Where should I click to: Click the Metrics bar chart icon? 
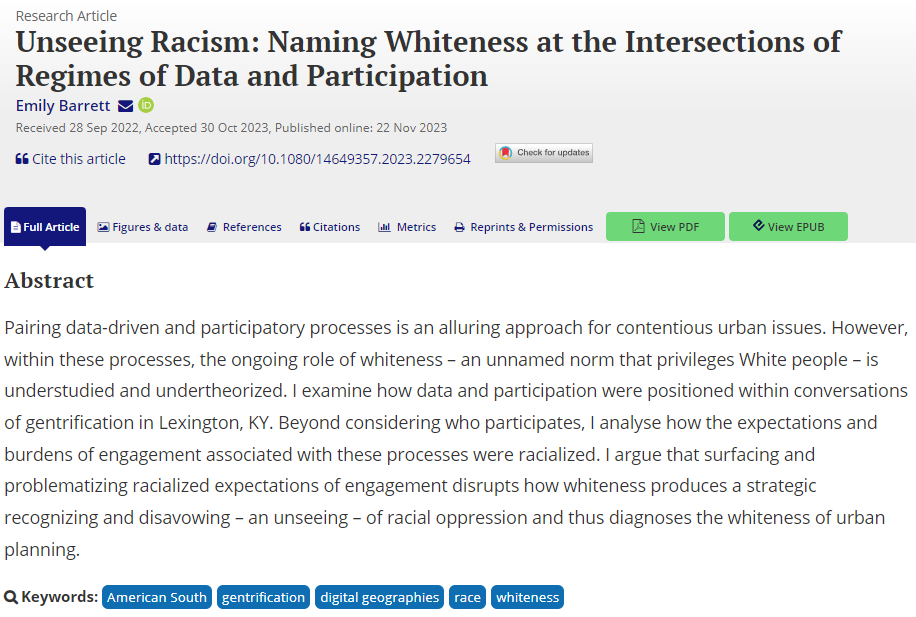(x=384, y=227)
